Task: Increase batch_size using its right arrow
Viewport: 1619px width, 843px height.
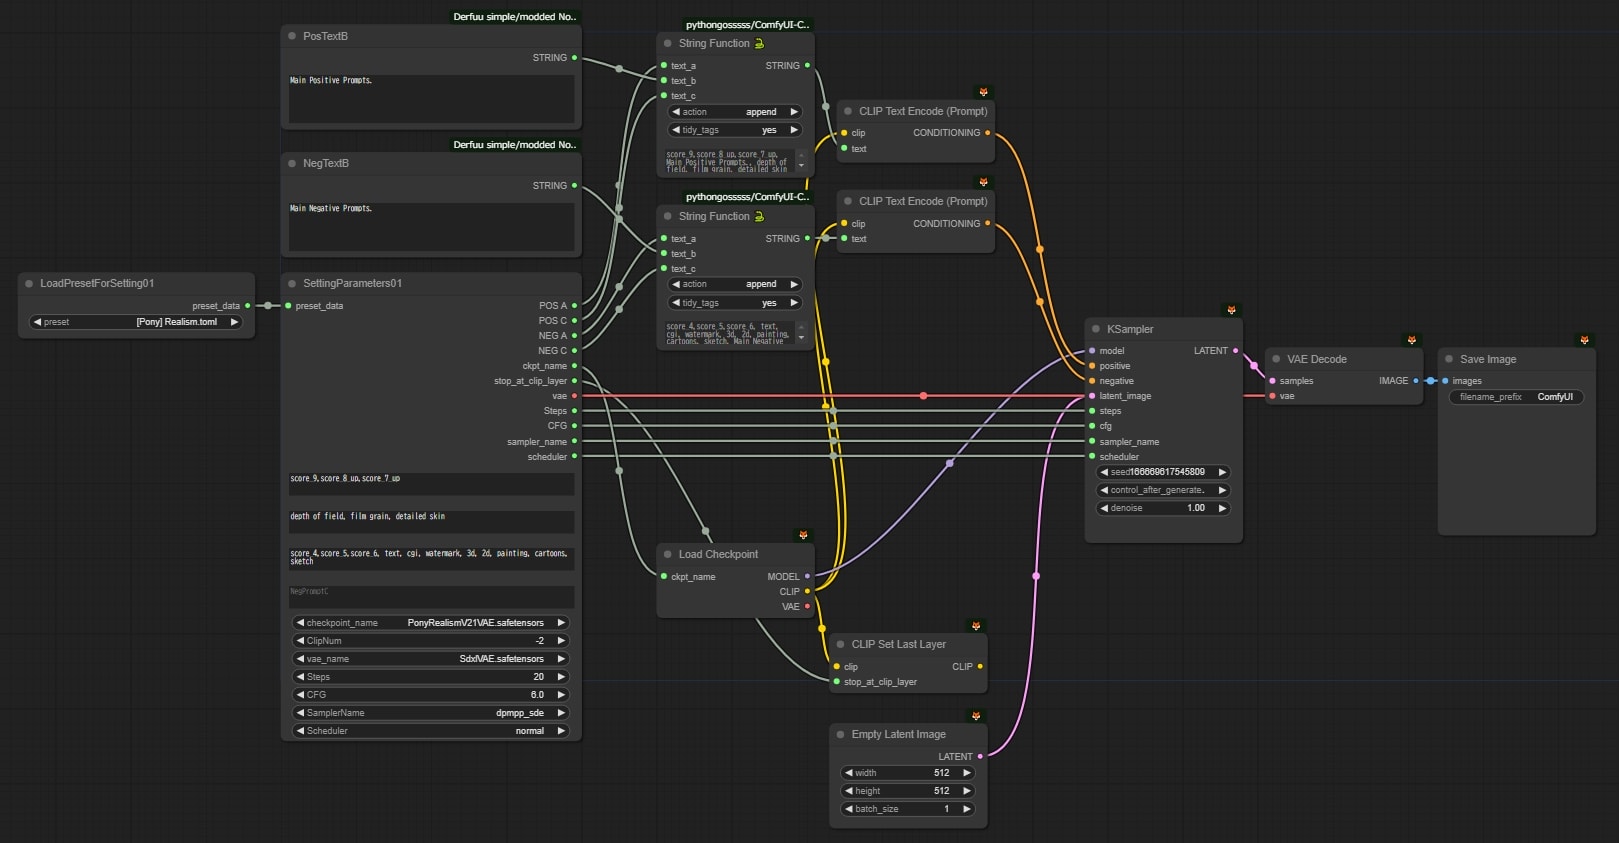Action: pos(966,809)
